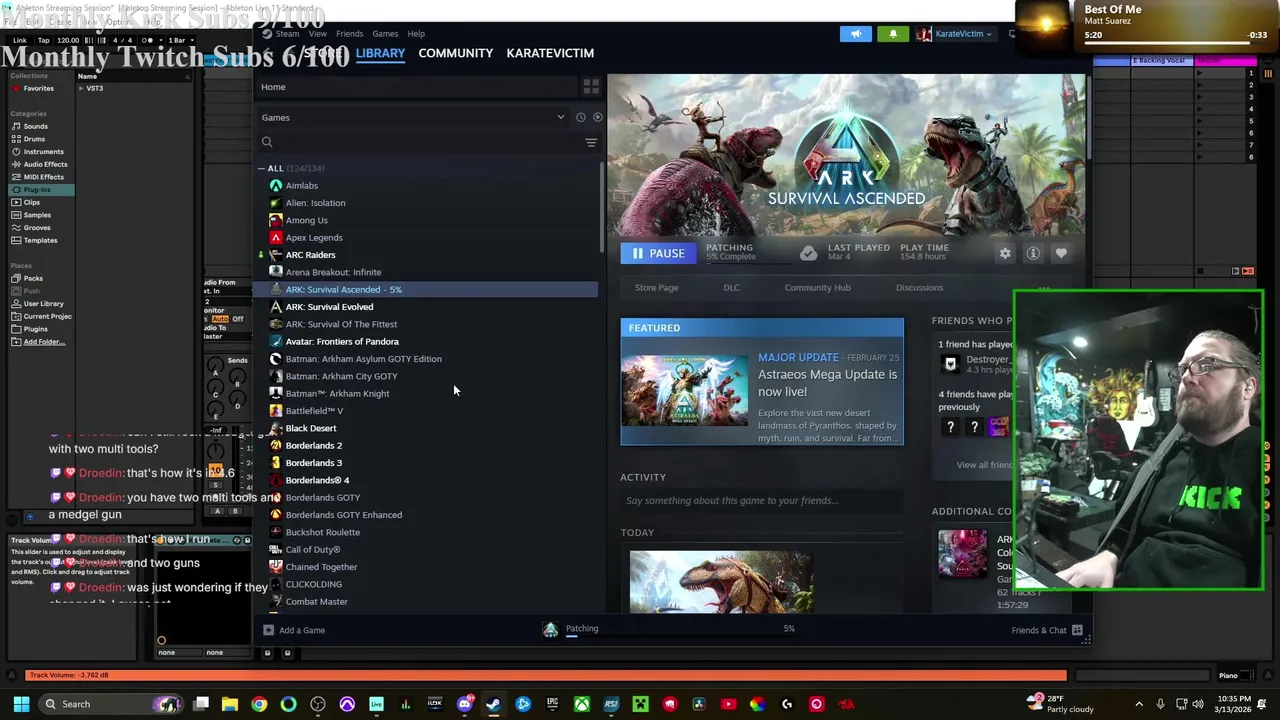Open Astraeos Mega Update featured thumbnail
Viewport: 1280px width, 720px height.
coord(685,390)
